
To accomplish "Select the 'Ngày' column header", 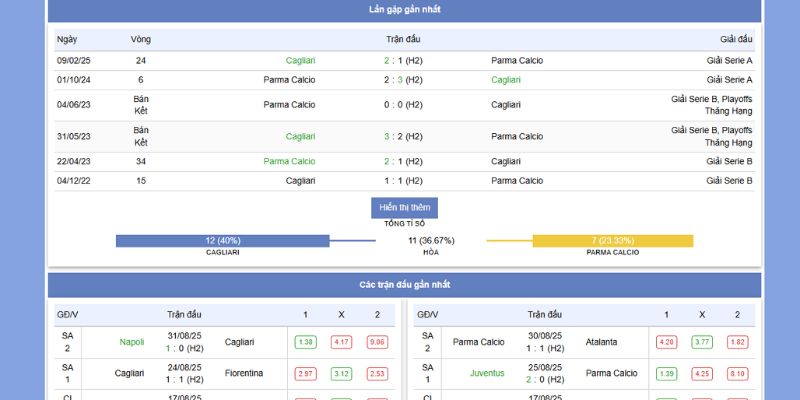I will [67, 39].
